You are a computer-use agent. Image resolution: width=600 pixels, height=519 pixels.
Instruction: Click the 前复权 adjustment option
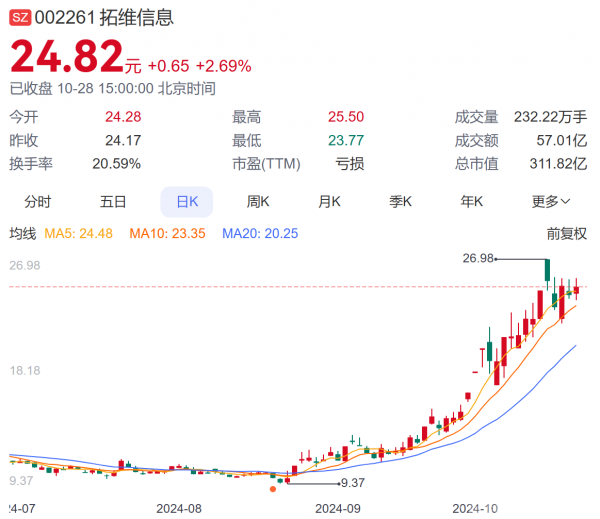pyautogui.click(x=566, y=233)
